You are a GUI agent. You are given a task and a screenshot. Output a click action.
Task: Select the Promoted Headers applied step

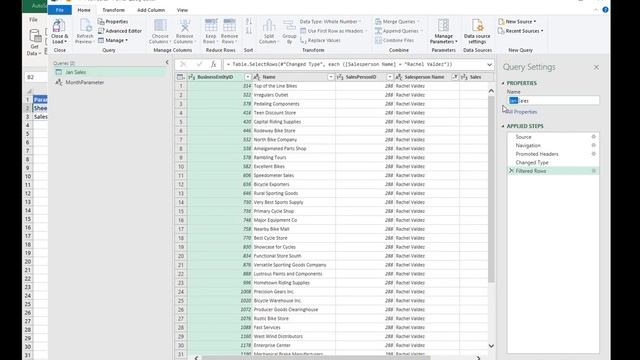553,154
